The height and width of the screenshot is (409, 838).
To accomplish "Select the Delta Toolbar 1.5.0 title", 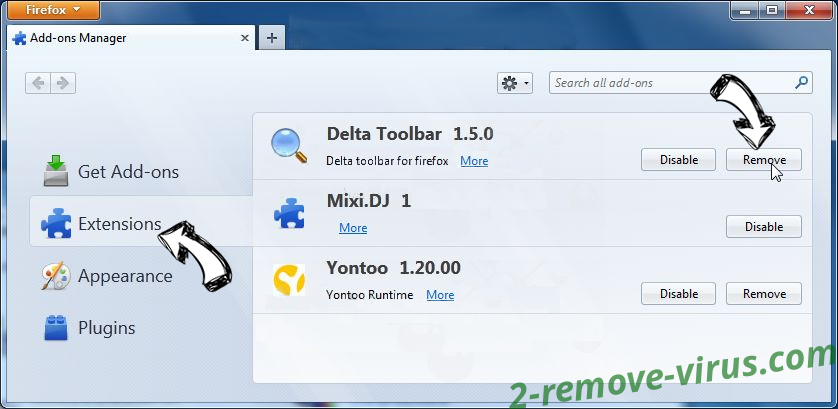I will click(410, 134).
